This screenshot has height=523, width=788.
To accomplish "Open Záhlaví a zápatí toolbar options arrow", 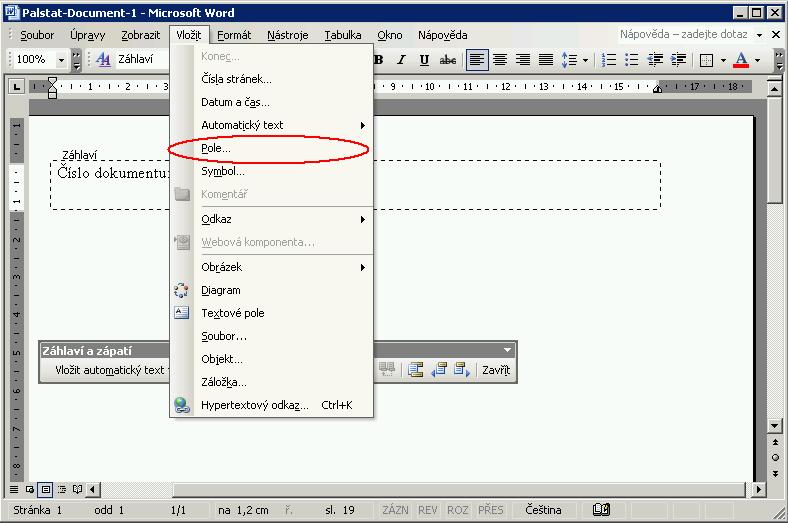I will (508, 350).
